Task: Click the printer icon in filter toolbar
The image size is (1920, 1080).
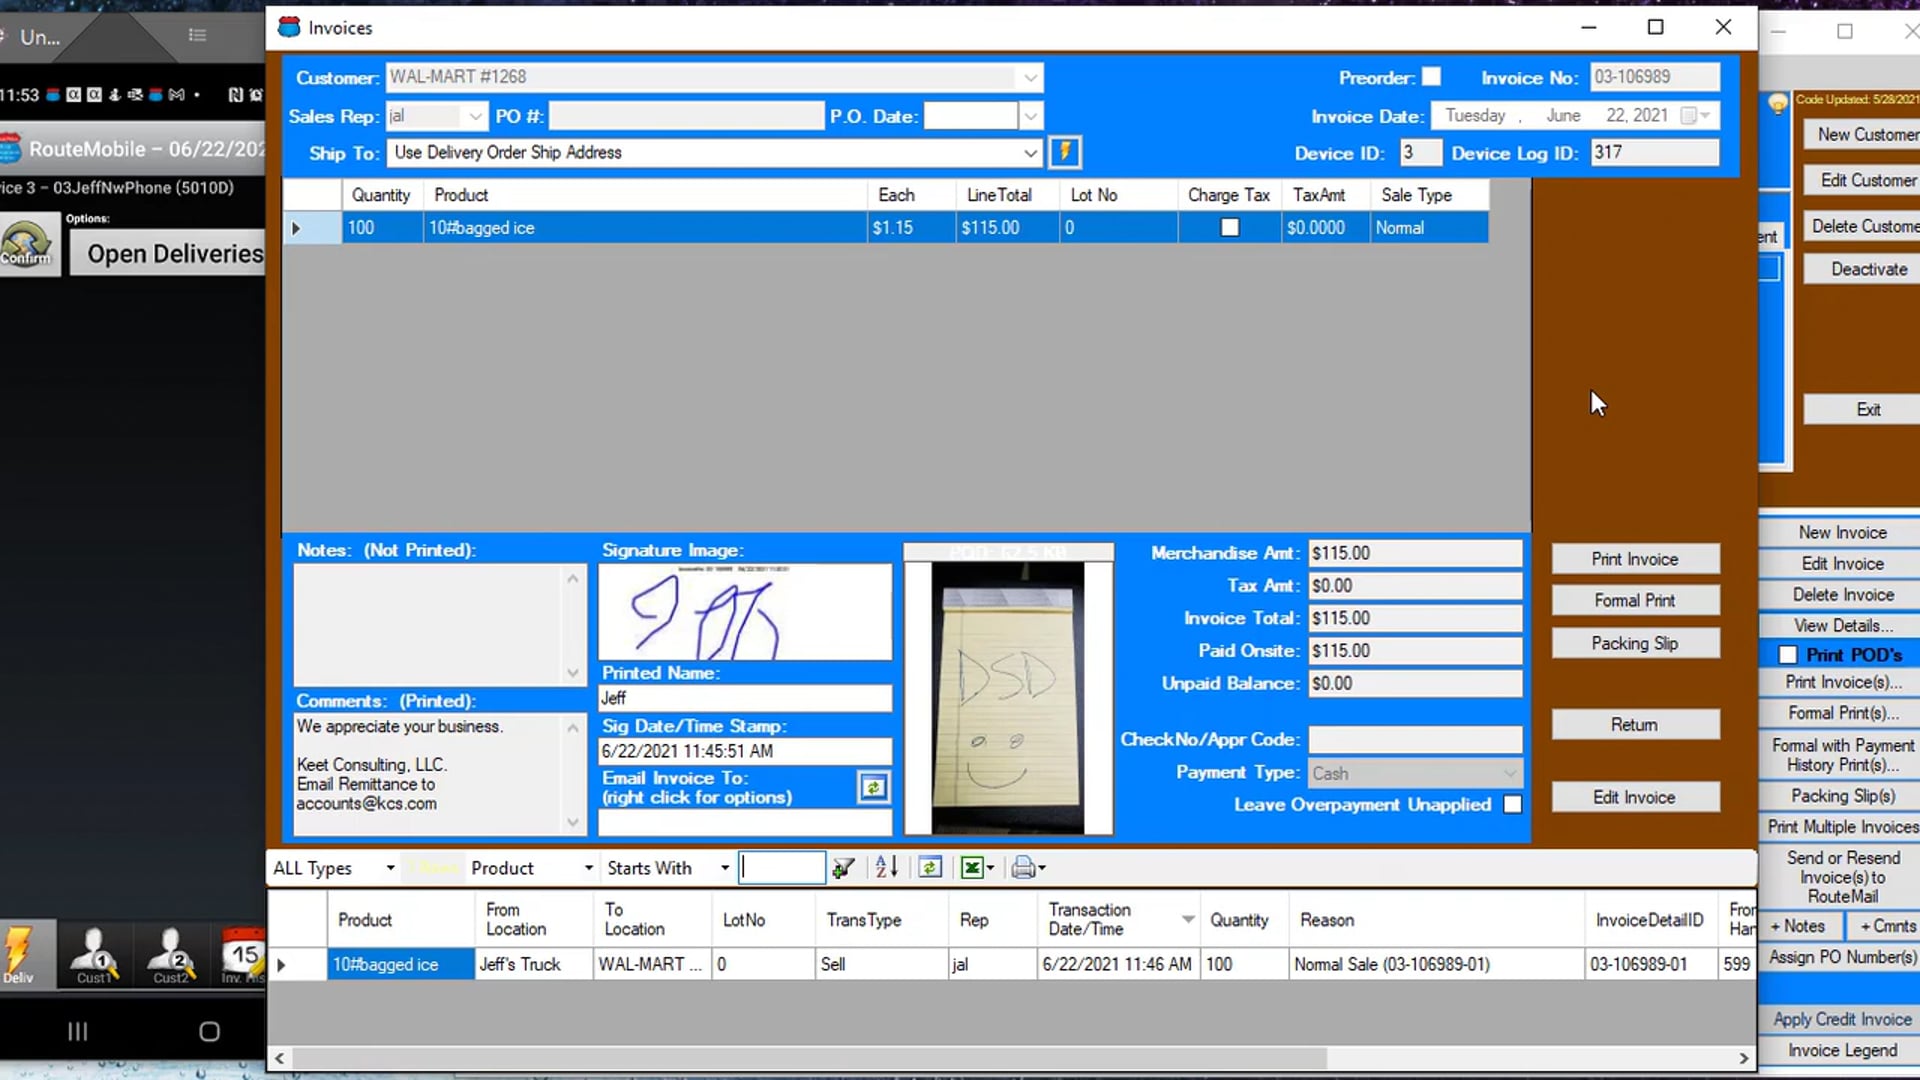Action: click(1023, 868)
